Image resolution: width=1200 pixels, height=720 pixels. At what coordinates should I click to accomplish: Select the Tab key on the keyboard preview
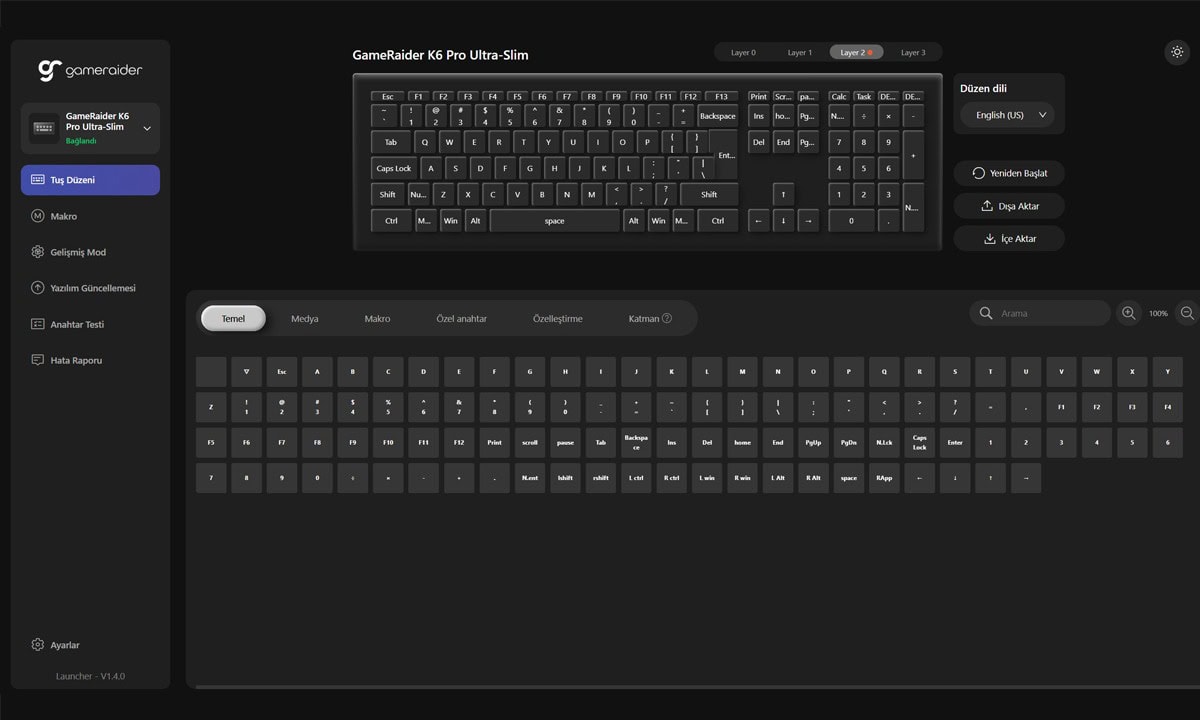(390, 142)
